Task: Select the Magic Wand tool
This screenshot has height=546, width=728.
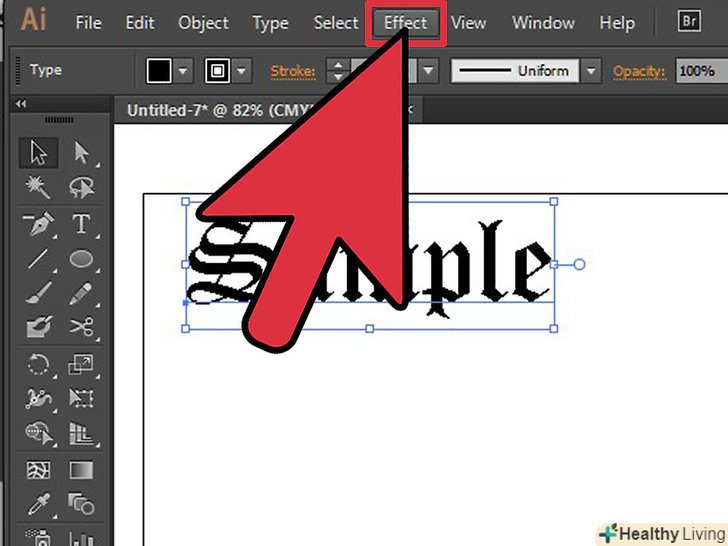Action: click(x=38, y=187)
